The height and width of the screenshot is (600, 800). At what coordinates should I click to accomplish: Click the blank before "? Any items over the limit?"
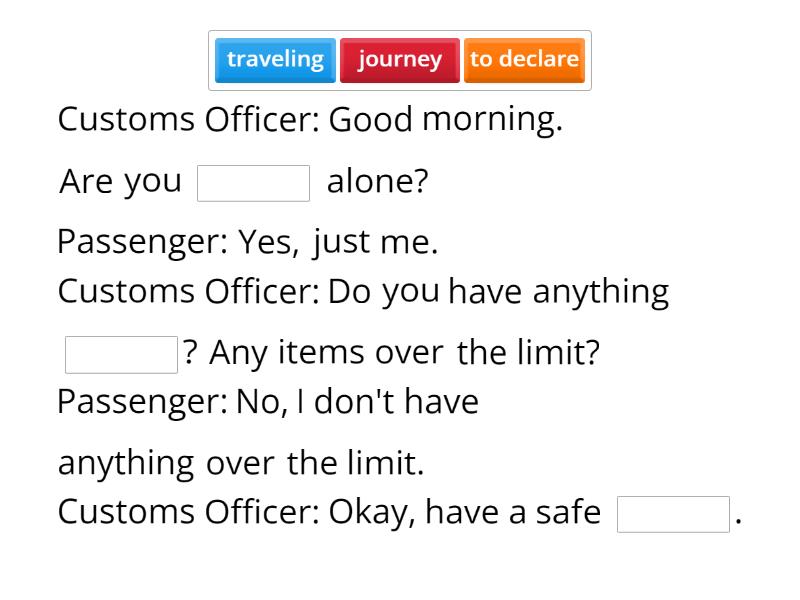tap(120, 352)
